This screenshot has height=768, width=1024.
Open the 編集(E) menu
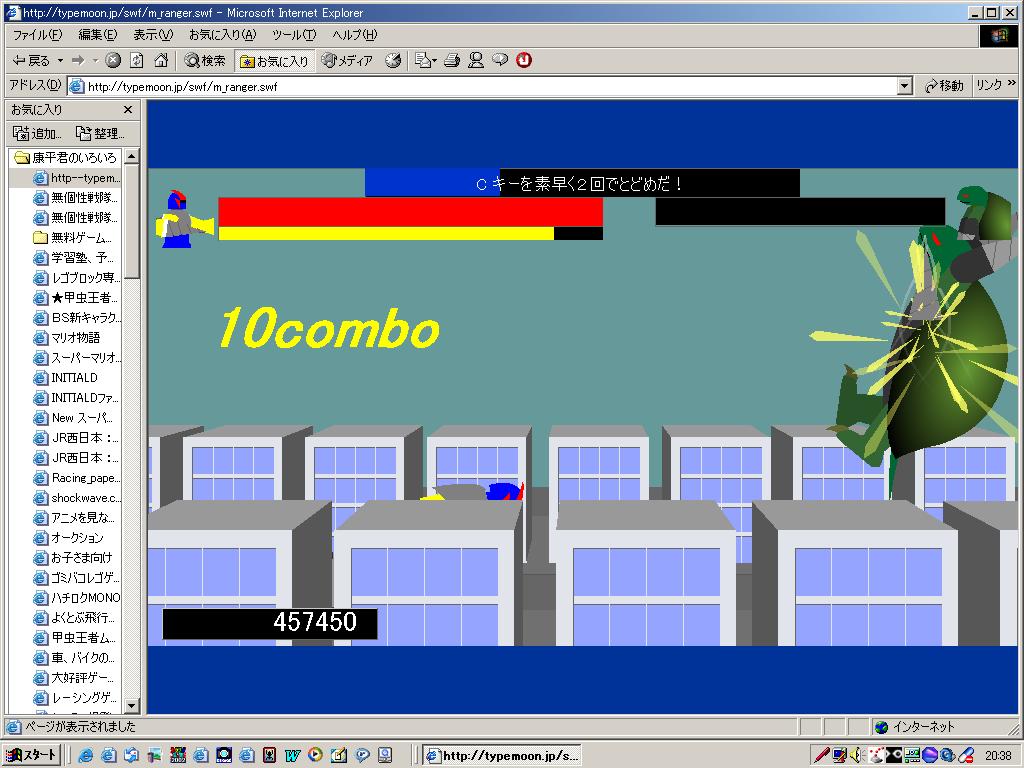(x=97, y=35)
